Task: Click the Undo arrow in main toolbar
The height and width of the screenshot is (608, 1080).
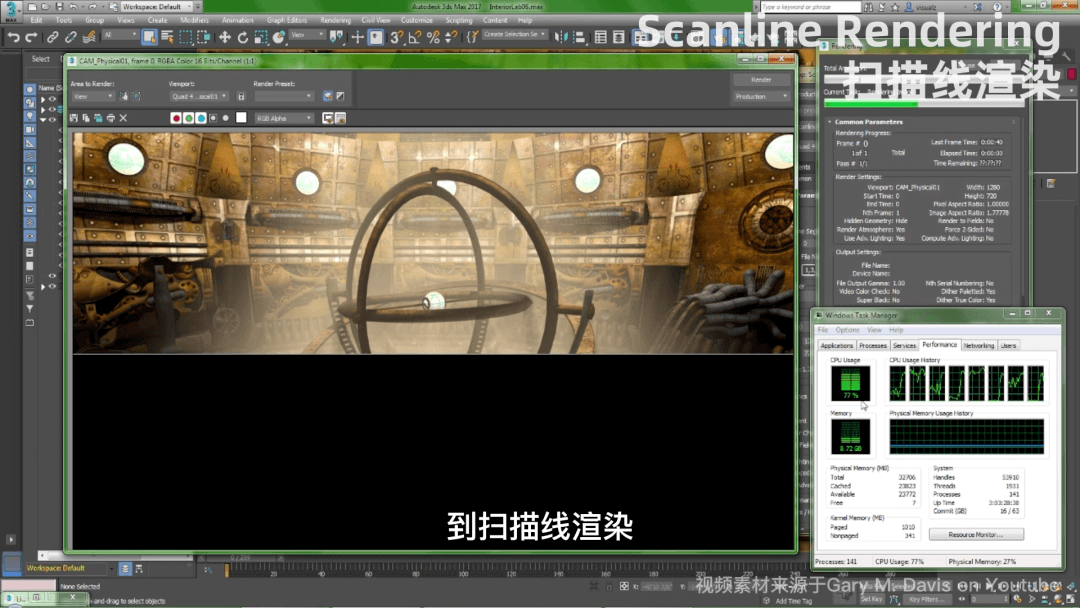Action: 13,37
